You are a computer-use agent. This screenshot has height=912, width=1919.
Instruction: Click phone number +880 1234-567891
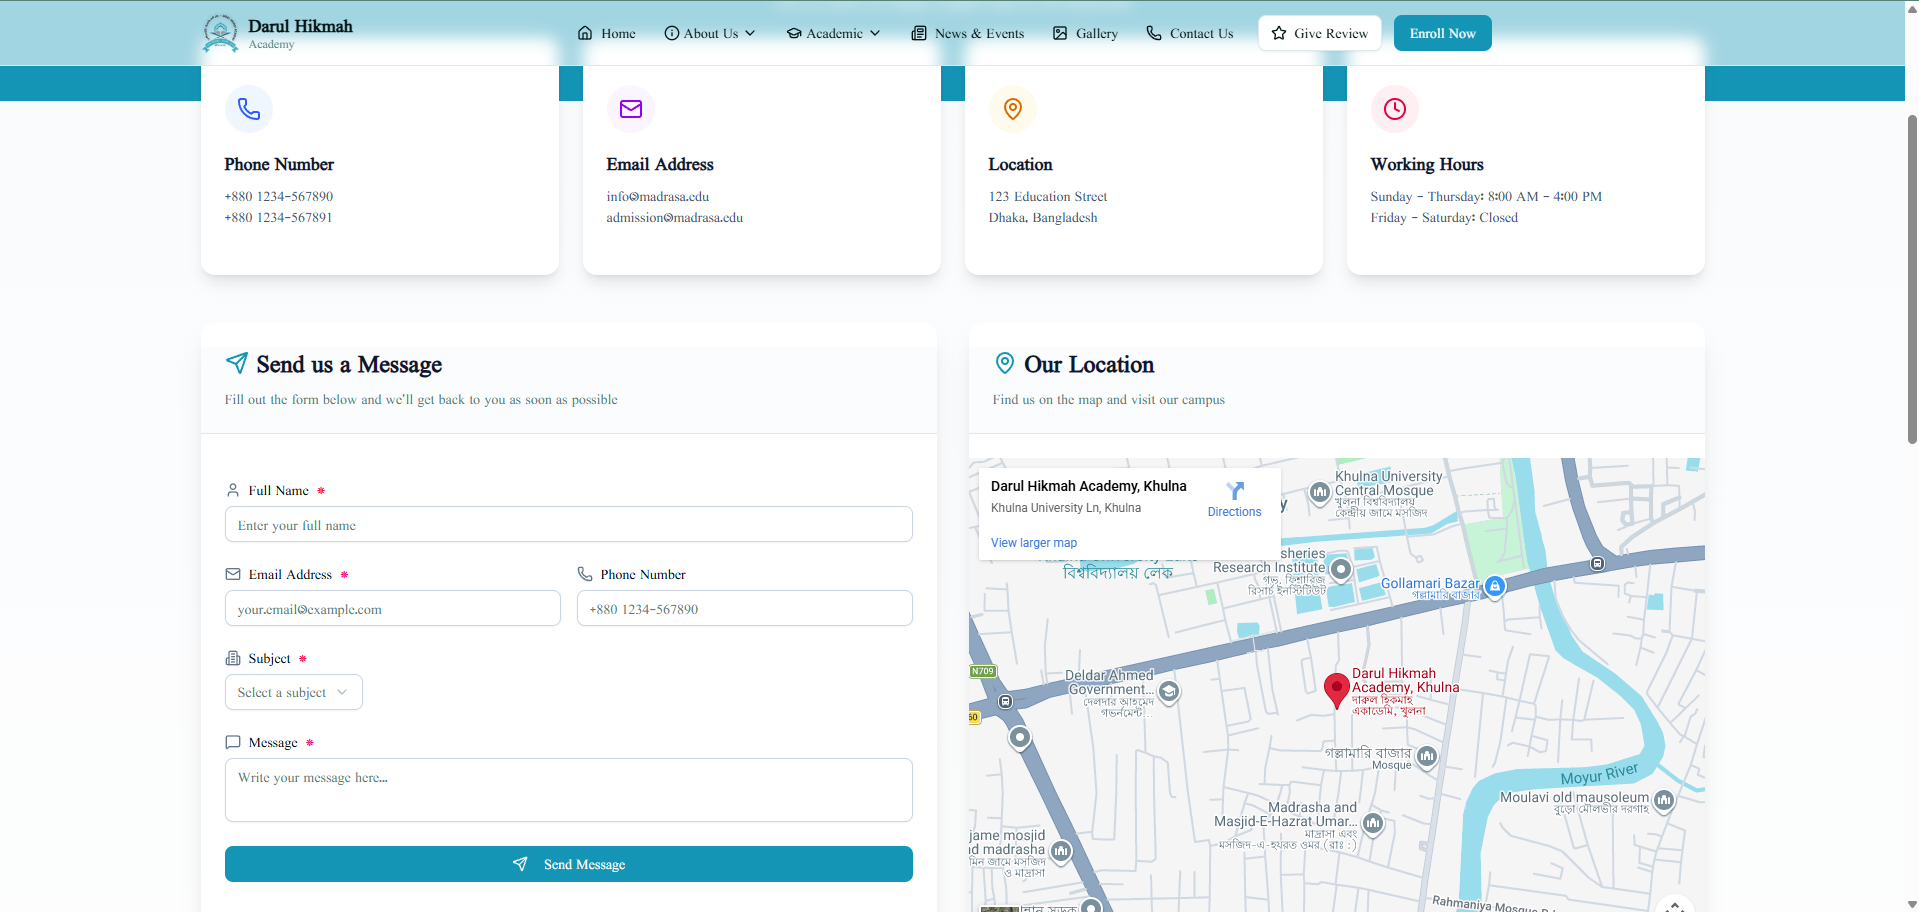(x=279, y=217)
